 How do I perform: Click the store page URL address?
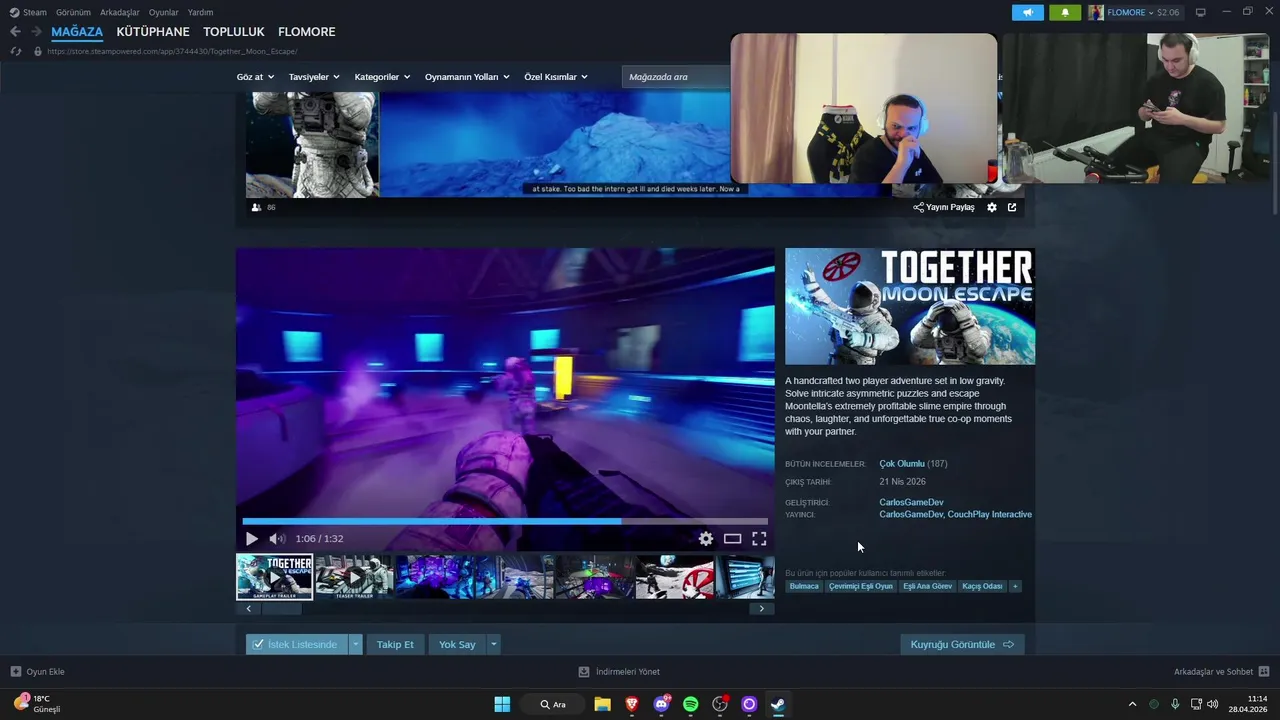pos(172,51)
